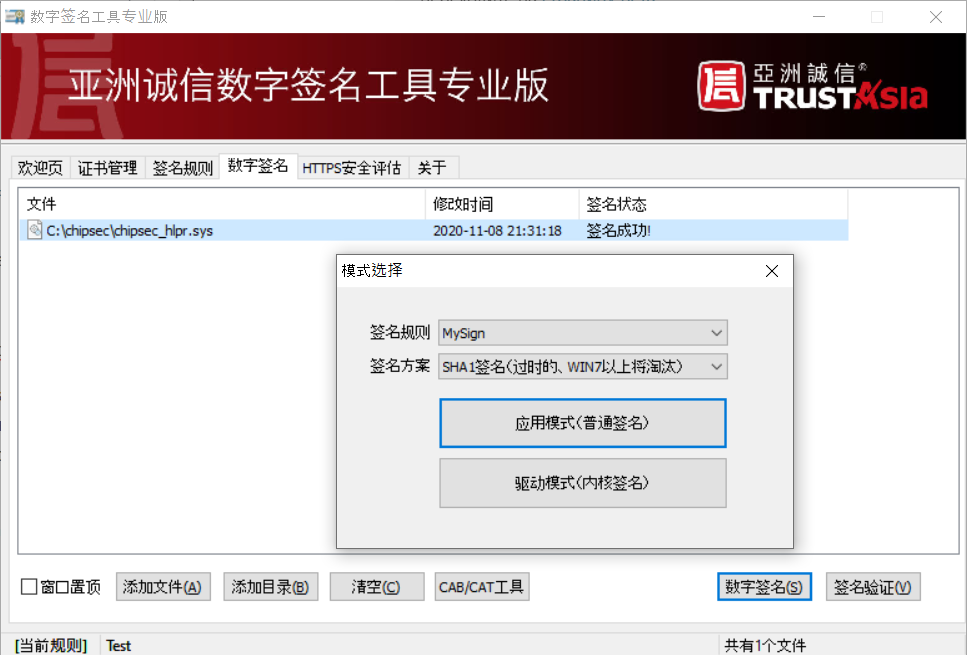Click the file icon beside chipsec_hlpr.sys
Image resolution: width=967 pixels, height=655 pixels.
tap(35, 230)
